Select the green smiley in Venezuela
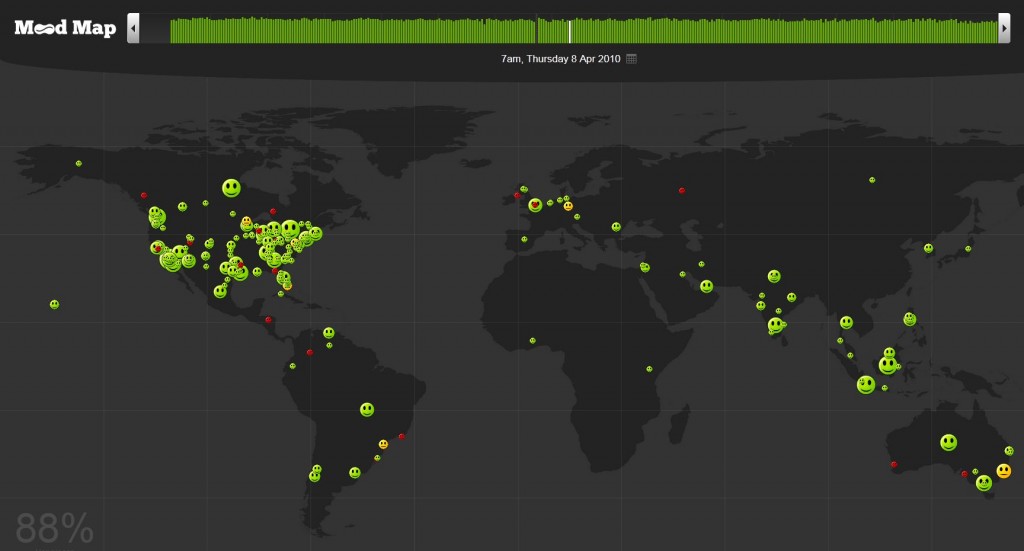Viewport: 1024px width, 551px height. point(328,333)
